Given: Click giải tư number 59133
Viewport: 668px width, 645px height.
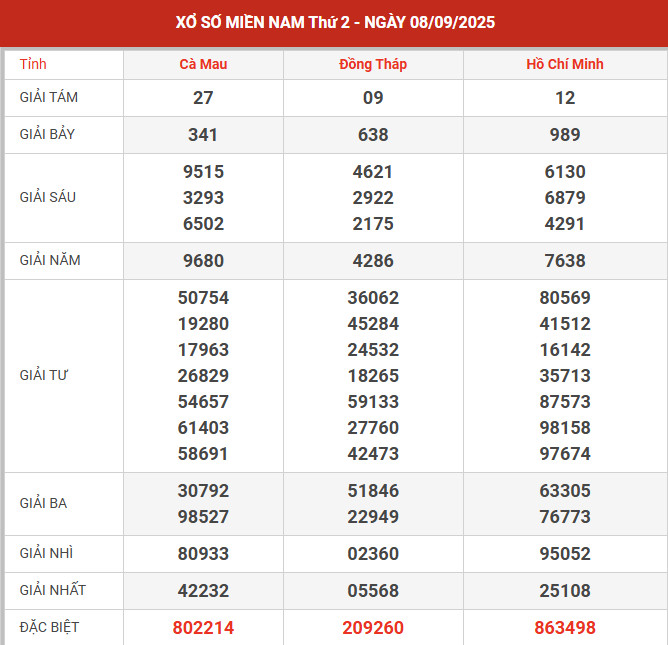Looking at the screenshot, I should (x=373, y=402).
